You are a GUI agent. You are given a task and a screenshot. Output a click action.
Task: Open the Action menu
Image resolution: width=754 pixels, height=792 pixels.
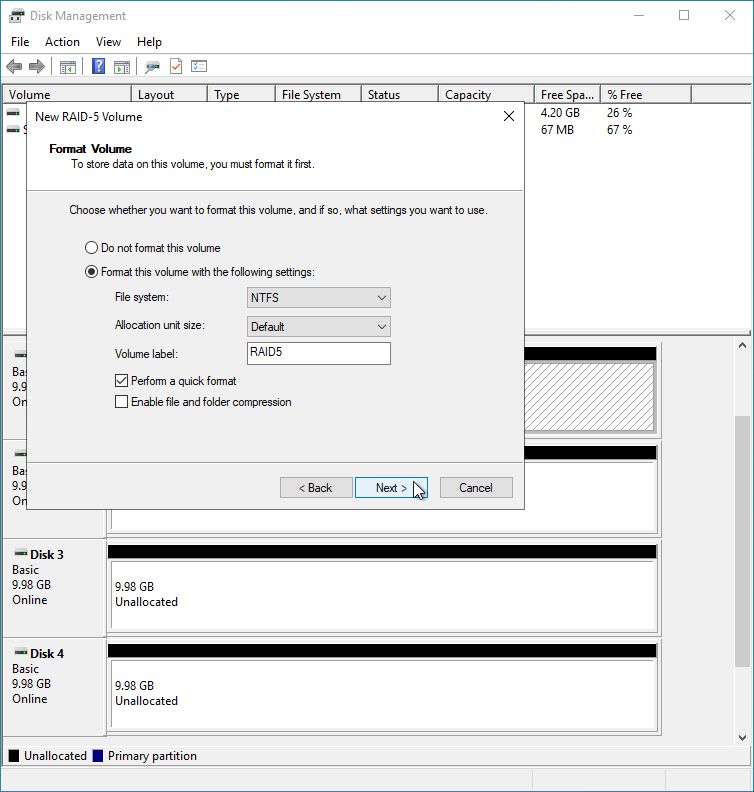click(62, 42)
